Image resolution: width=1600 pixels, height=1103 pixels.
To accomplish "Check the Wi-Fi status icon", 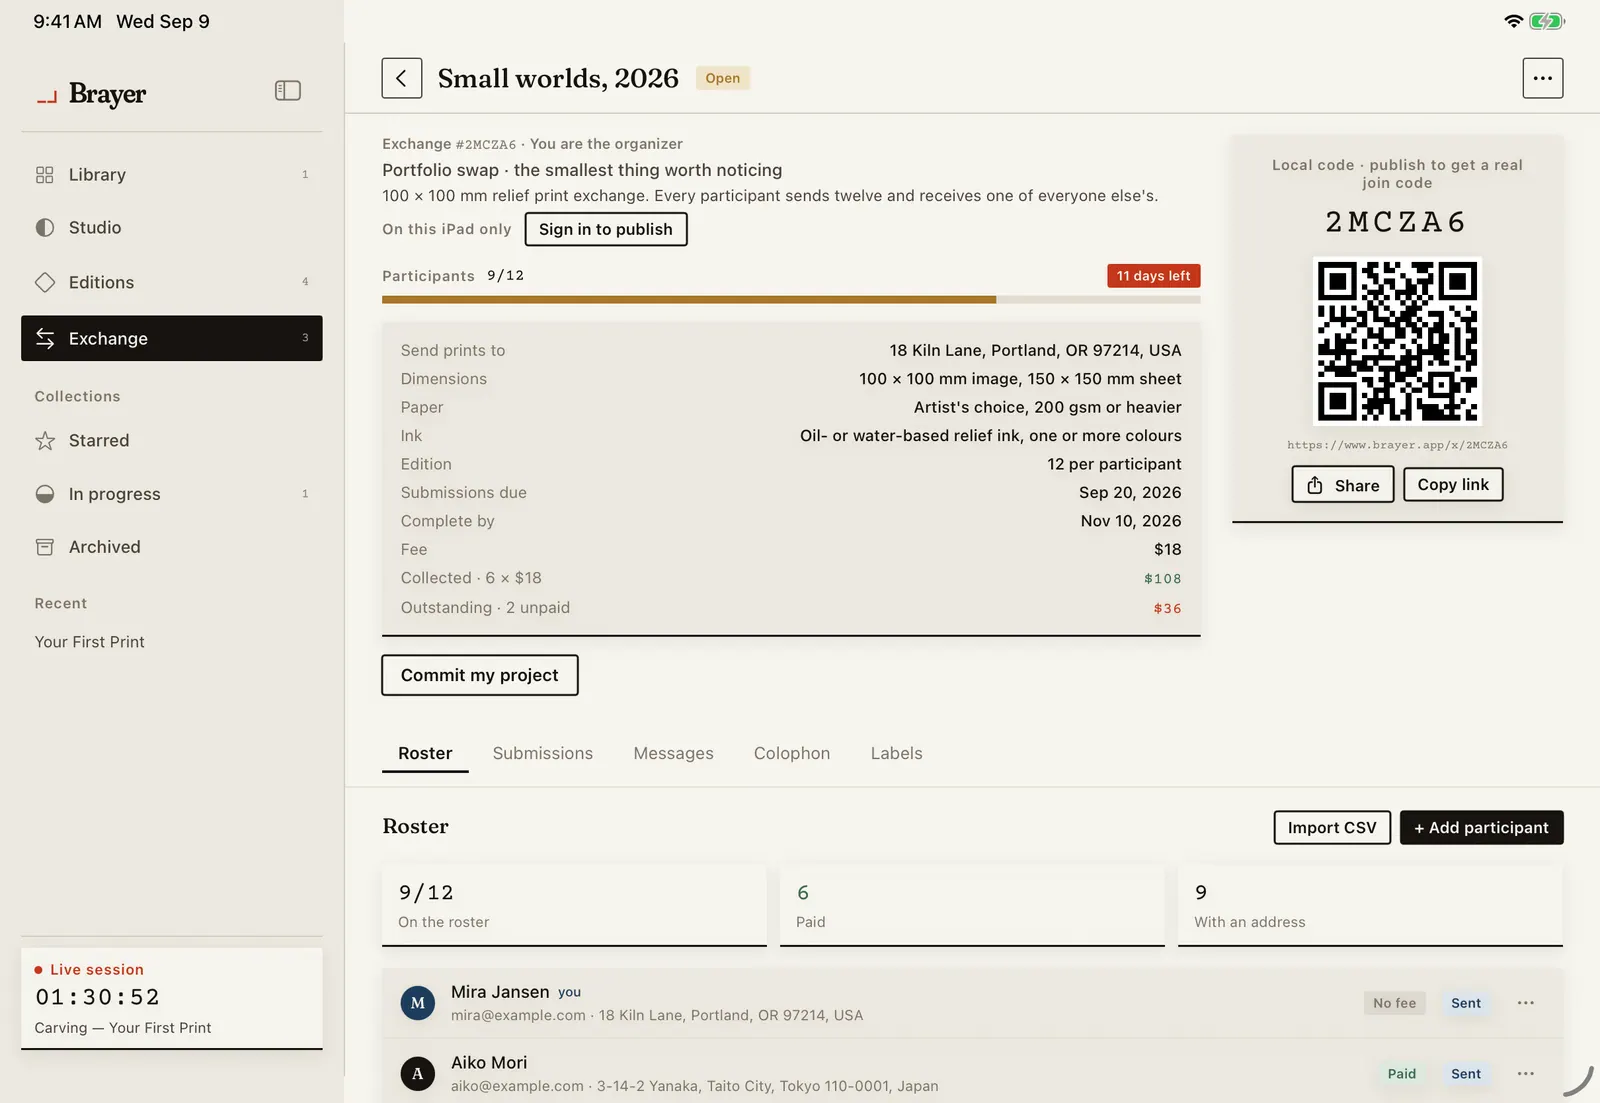I will (1514, 21).
